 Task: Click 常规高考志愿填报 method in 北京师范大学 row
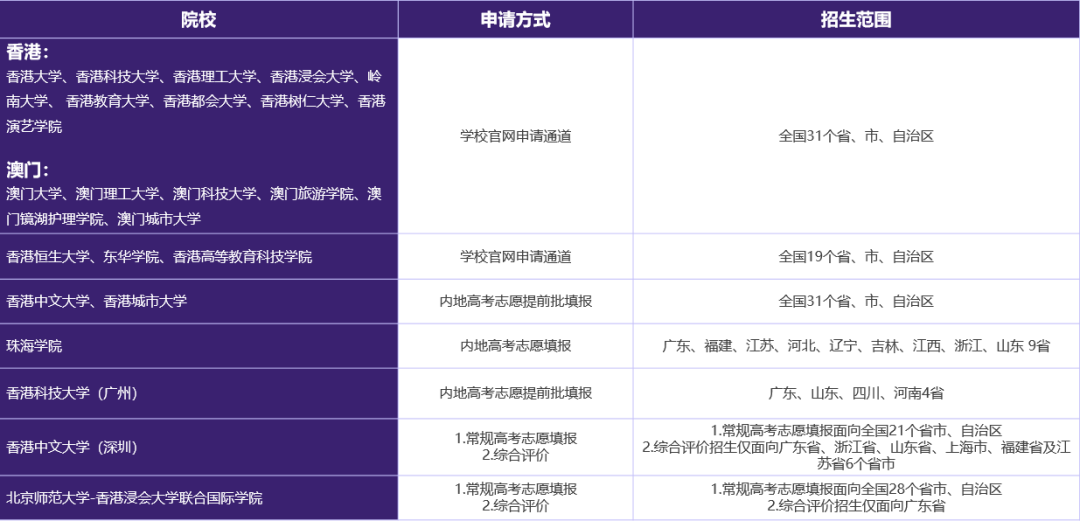[x=515, y=490]
